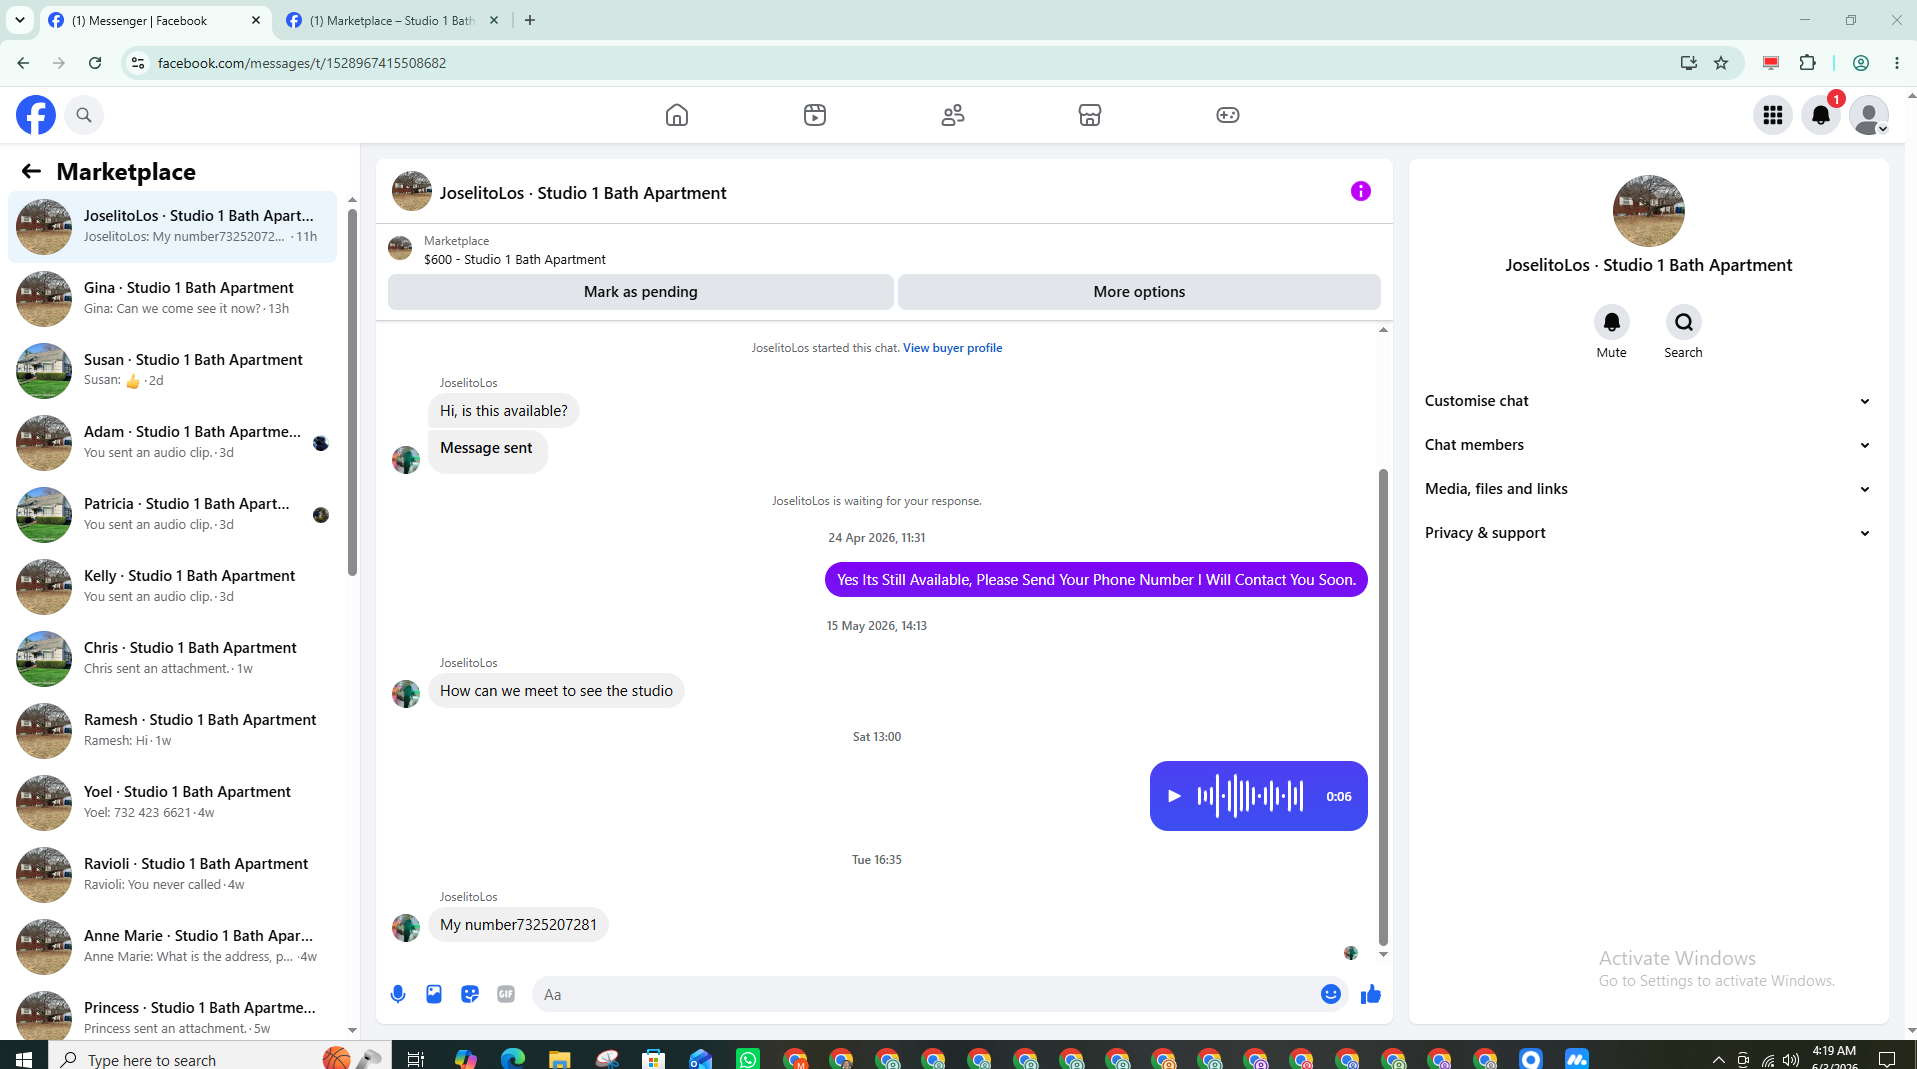Click the Facebook logo
Viewport: 1917px width, 1069px height.
pos(36,115)
